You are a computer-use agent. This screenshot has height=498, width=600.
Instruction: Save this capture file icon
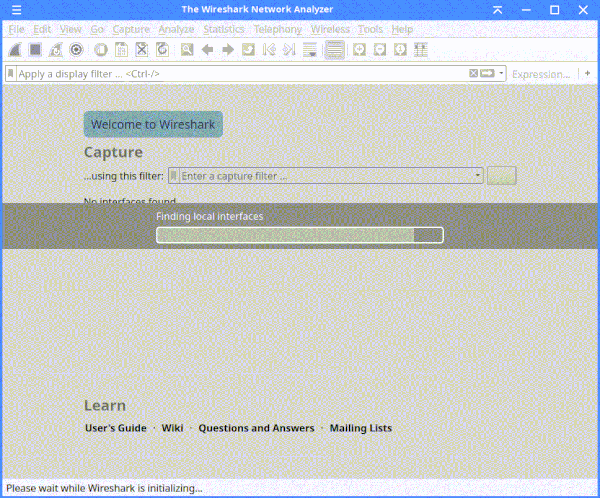pyautogui.click(x=122, y=50)
